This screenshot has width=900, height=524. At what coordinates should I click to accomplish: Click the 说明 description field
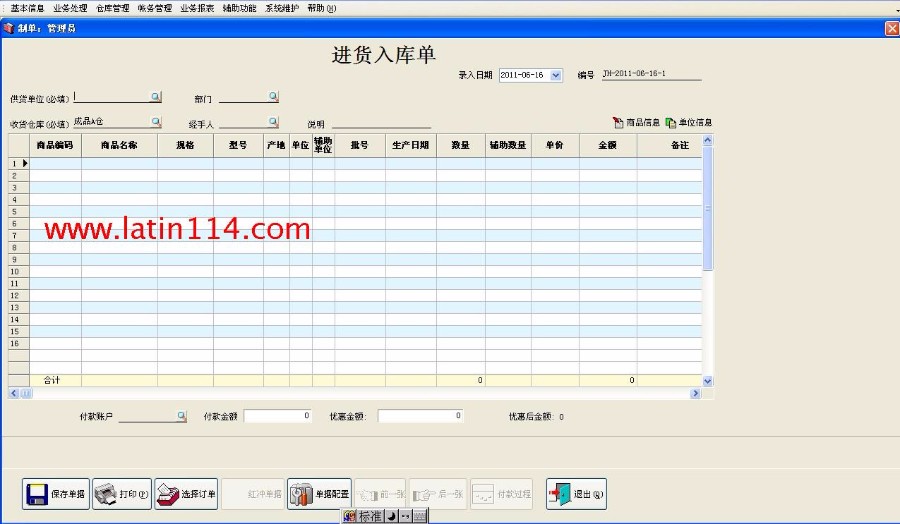click(381, 123)
